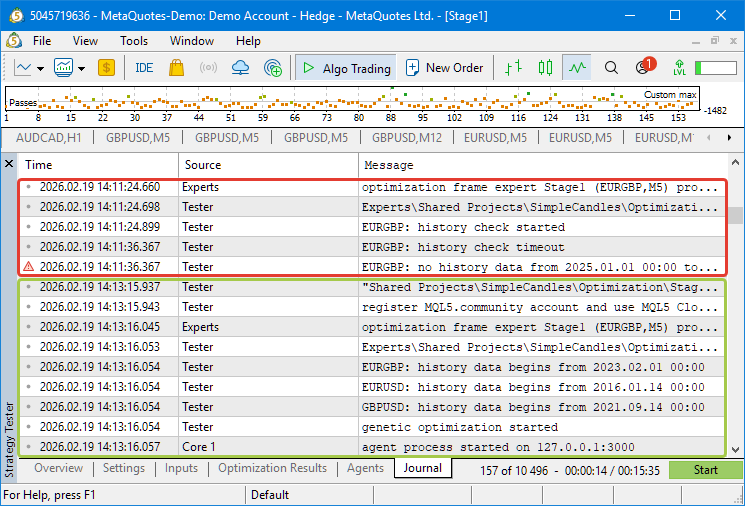Click the green LVL level icon

679,68
